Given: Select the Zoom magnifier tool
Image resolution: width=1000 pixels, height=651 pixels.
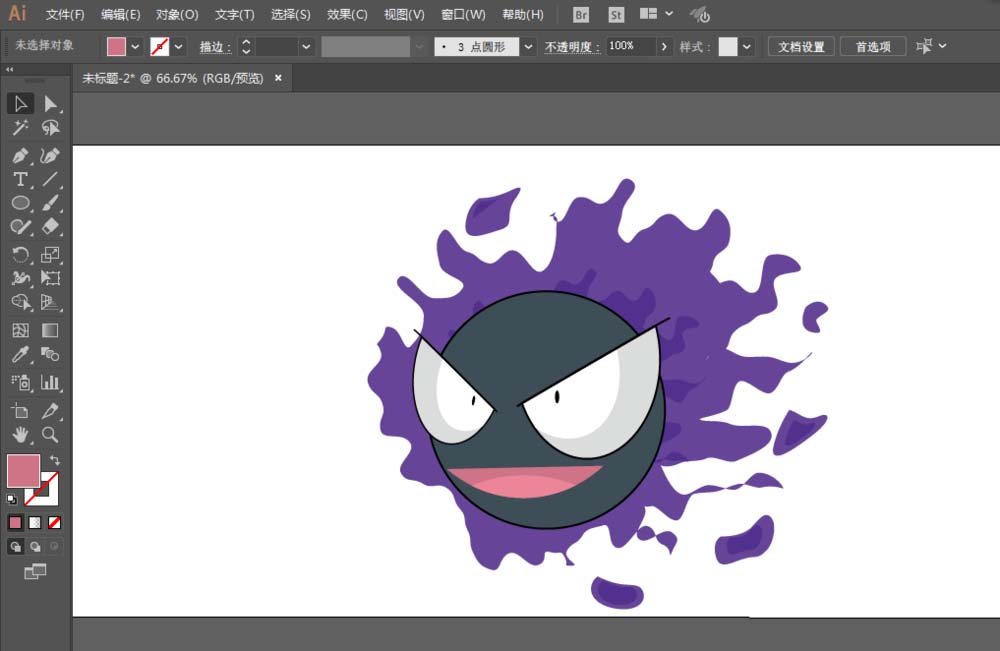Looking at the screenshot, I should point(51,435).
